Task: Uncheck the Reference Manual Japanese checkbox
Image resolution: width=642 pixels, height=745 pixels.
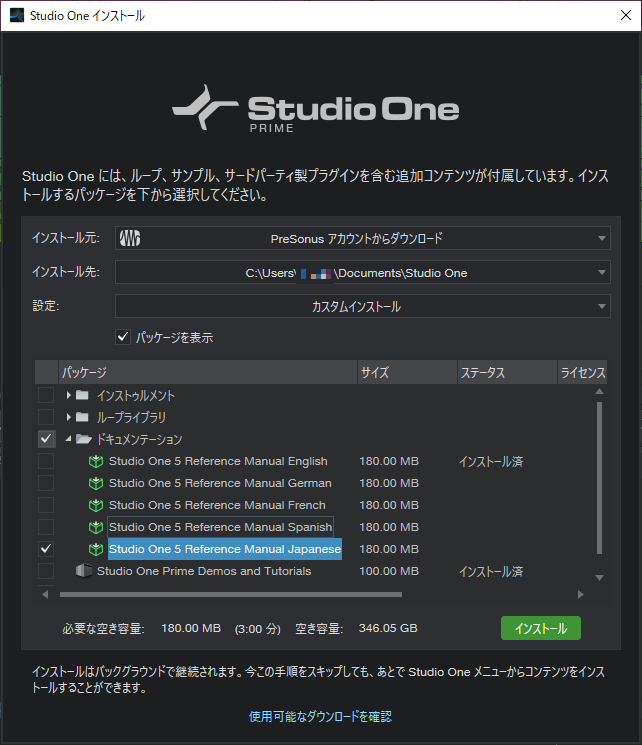Action: 46,549
